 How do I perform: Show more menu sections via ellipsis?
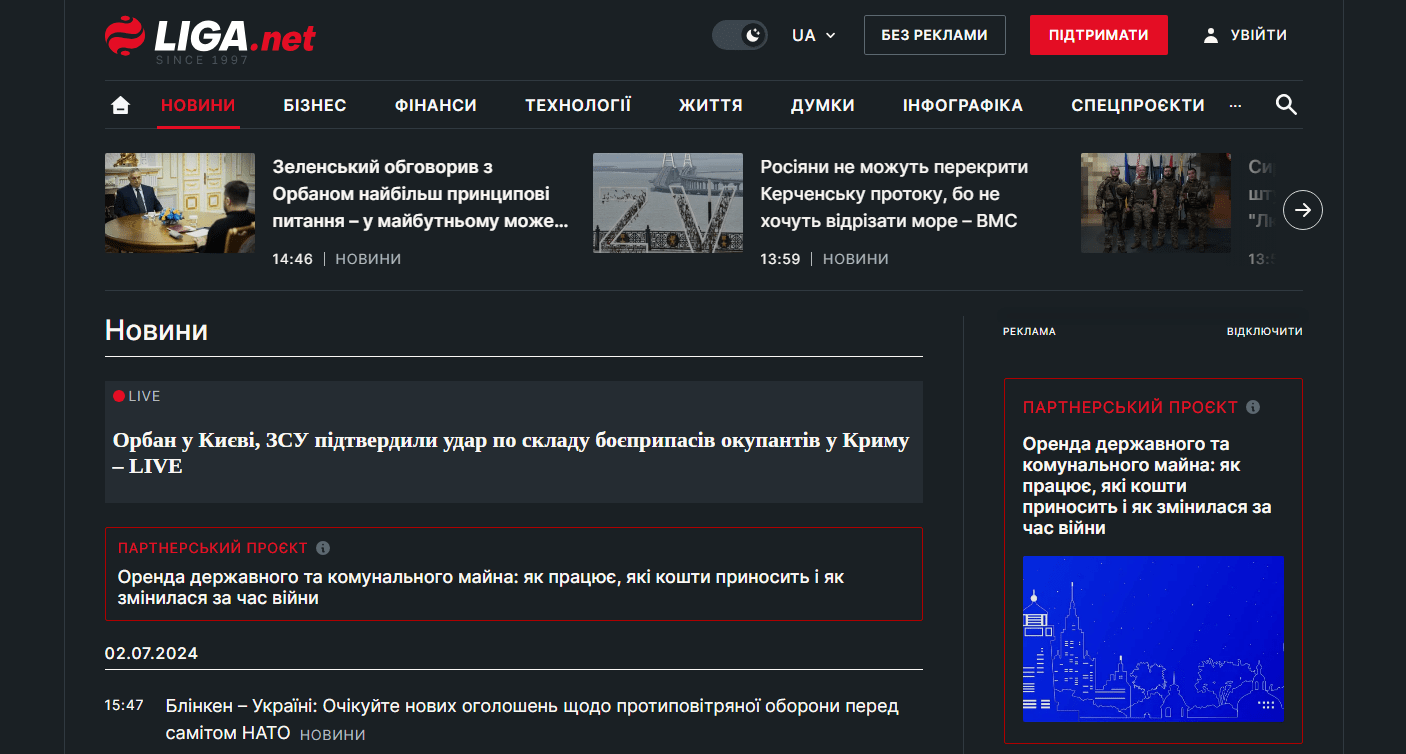pyautogui.click(x=1235, y=105)
